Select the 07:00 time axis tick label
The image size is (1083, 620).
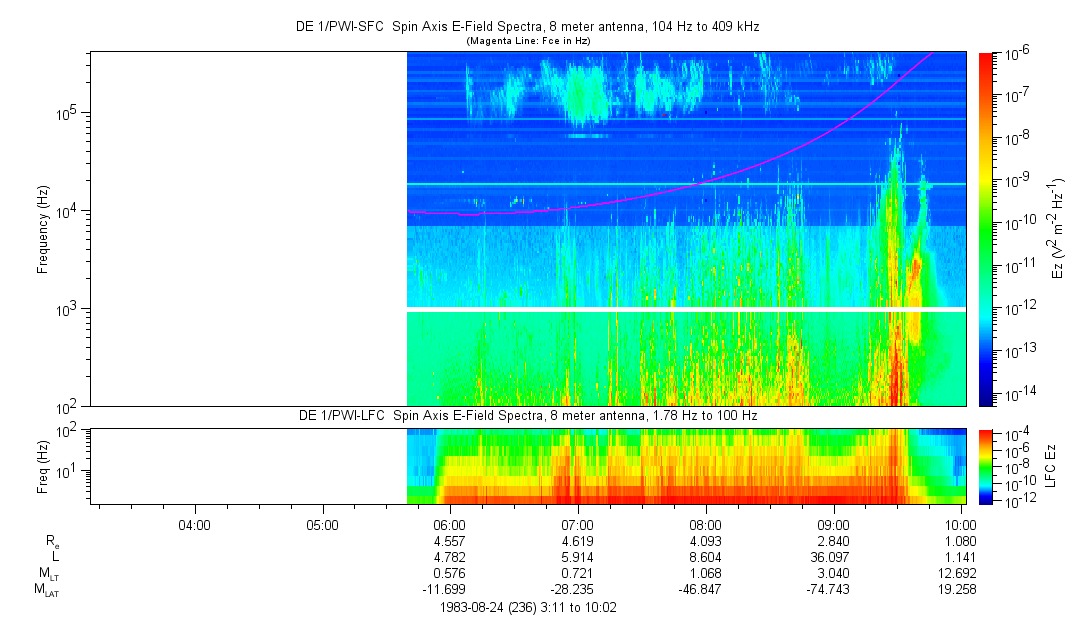pos(578,524)
